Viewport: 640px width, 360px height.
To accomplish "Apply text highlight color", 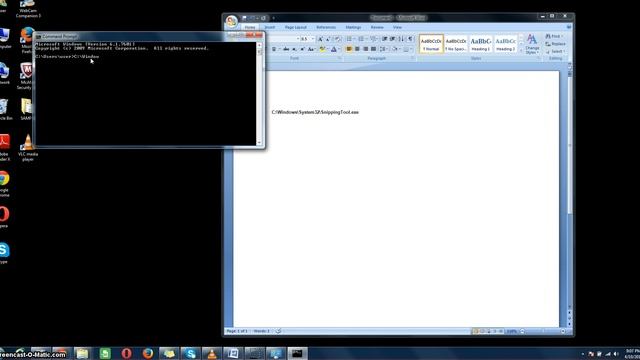I will [x=322, y=49].
